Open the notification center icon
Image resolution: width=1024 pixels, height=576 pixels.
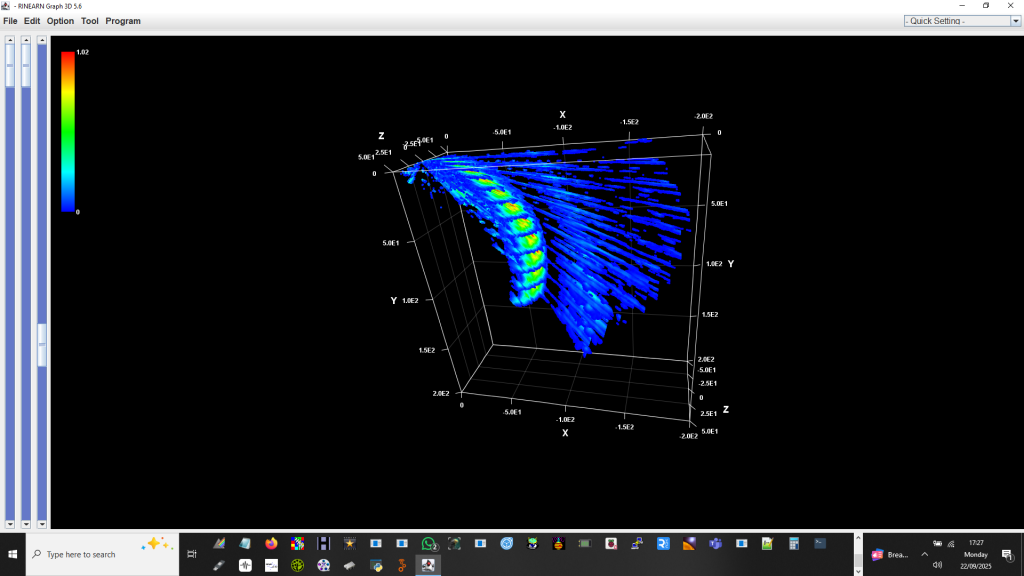click(1007, 554)
